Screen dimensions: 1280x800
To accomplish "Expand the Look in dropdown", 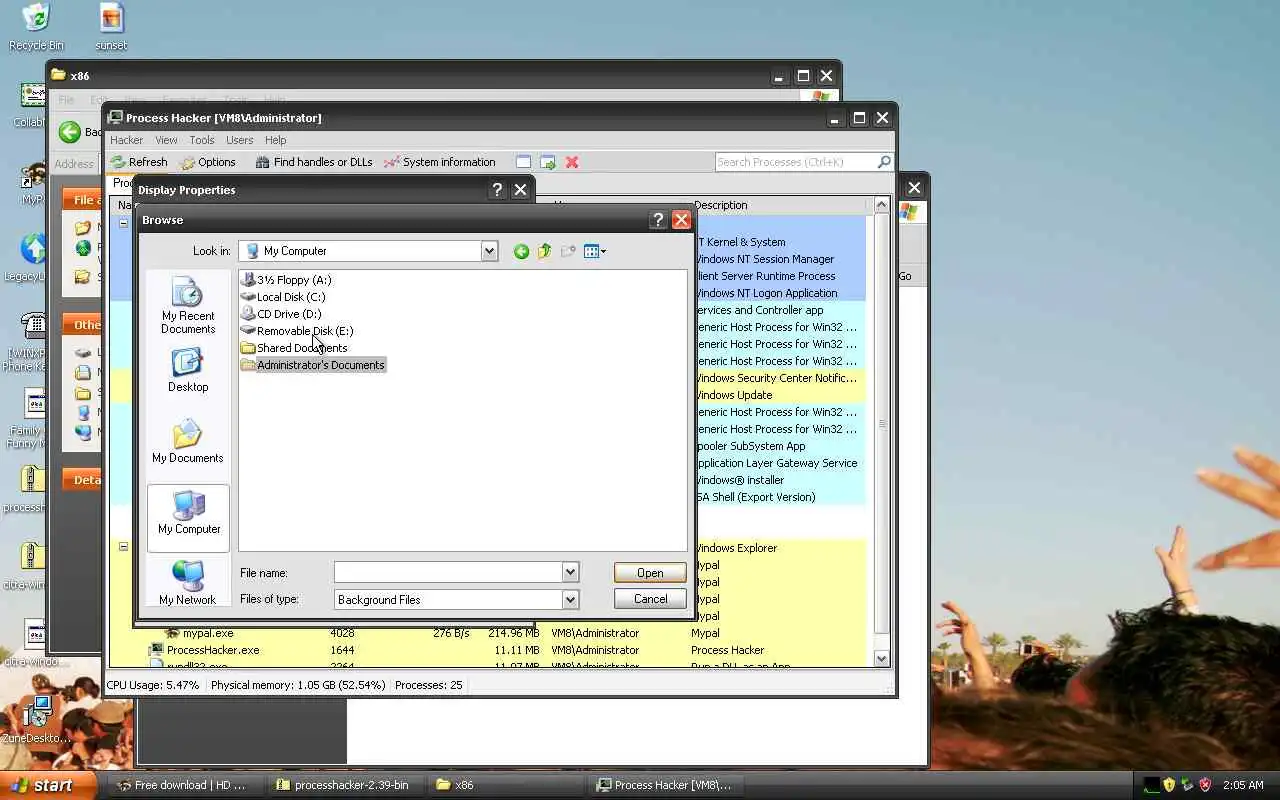I will tap(489, 251).
